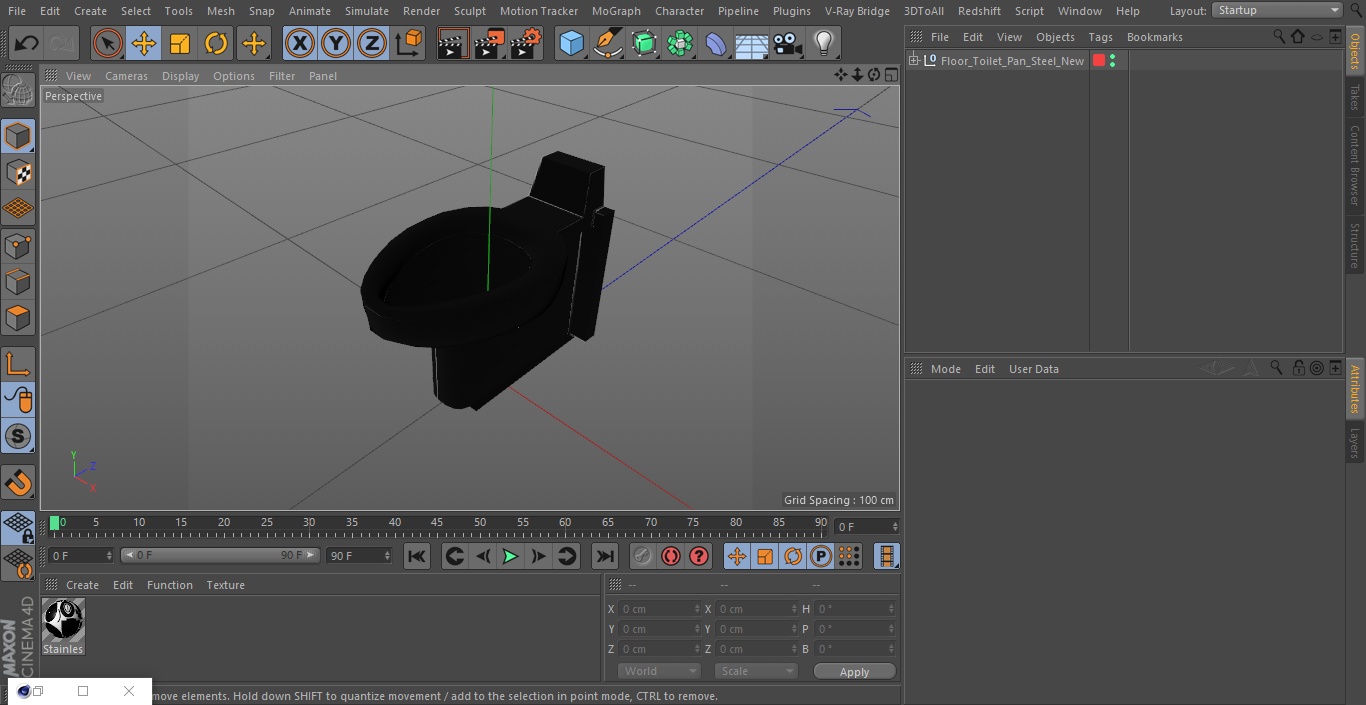Switch to Polygons mode
This screenshot has height=705, width=1366.
(x=18, y=318)
